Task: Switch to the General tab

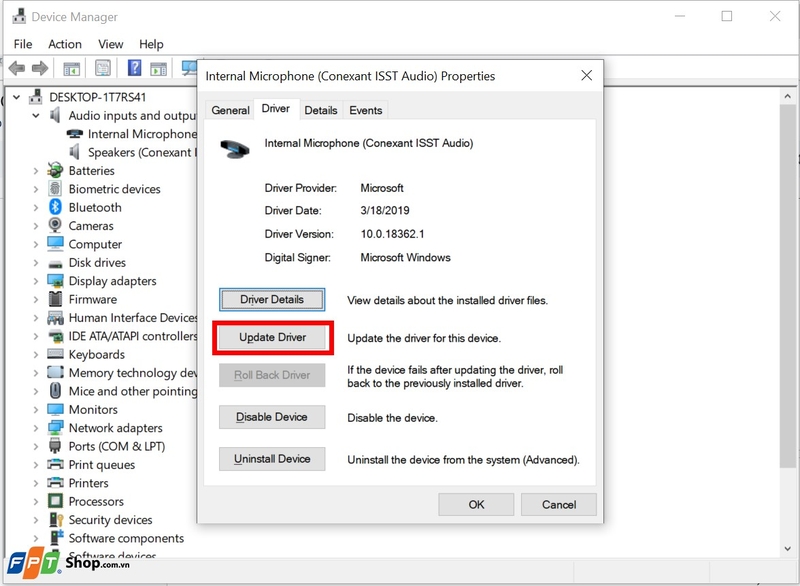Action: click(x=230, y=110)
